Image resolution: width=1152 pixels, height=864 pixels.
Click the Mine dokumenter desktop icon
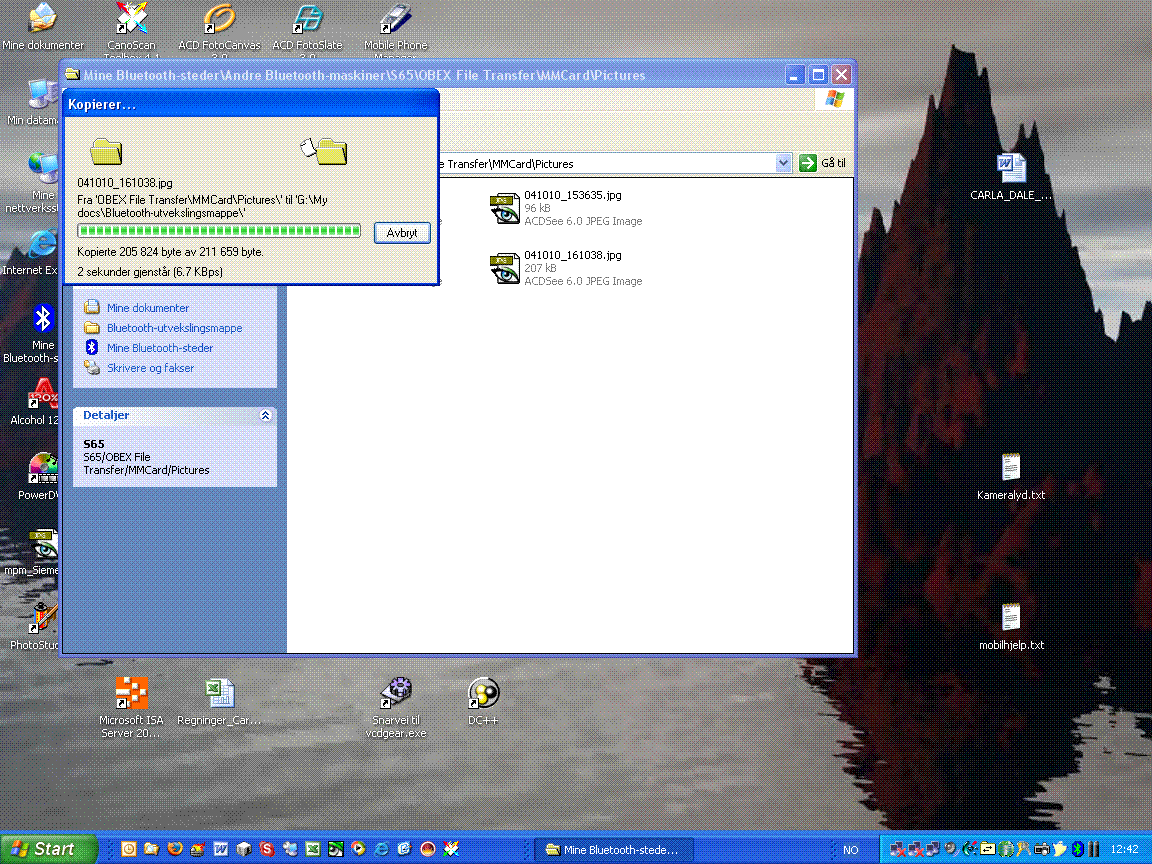(43, 28)
